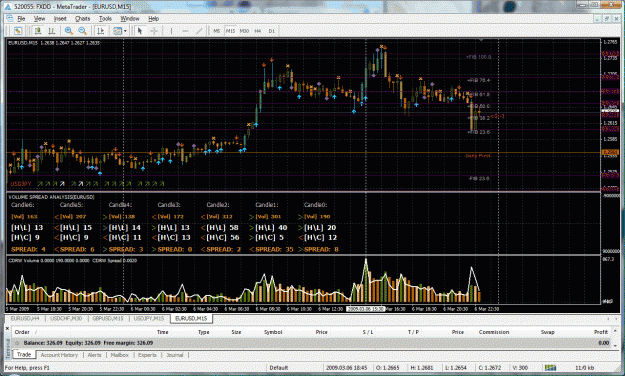Select the horizontal line drawing tool

185,31
